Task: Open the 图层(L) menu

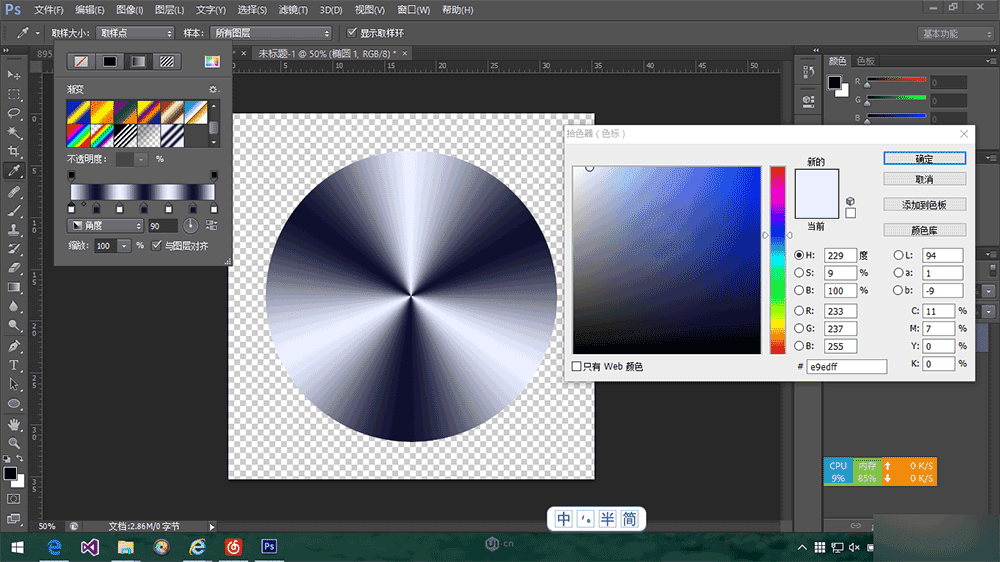Action: [169, 10]
